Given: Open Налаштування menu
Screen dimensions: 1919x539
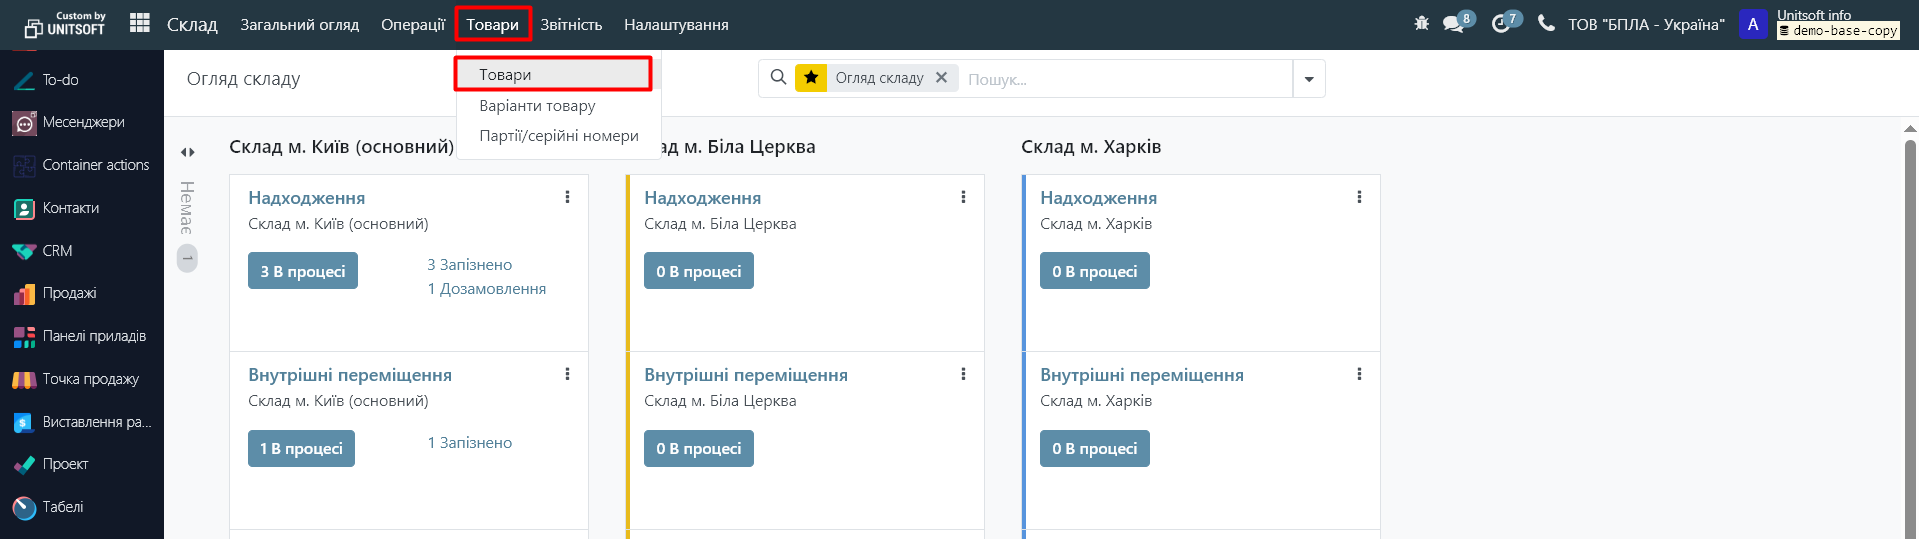Looking at the screenshot, I should coord(676,24).
